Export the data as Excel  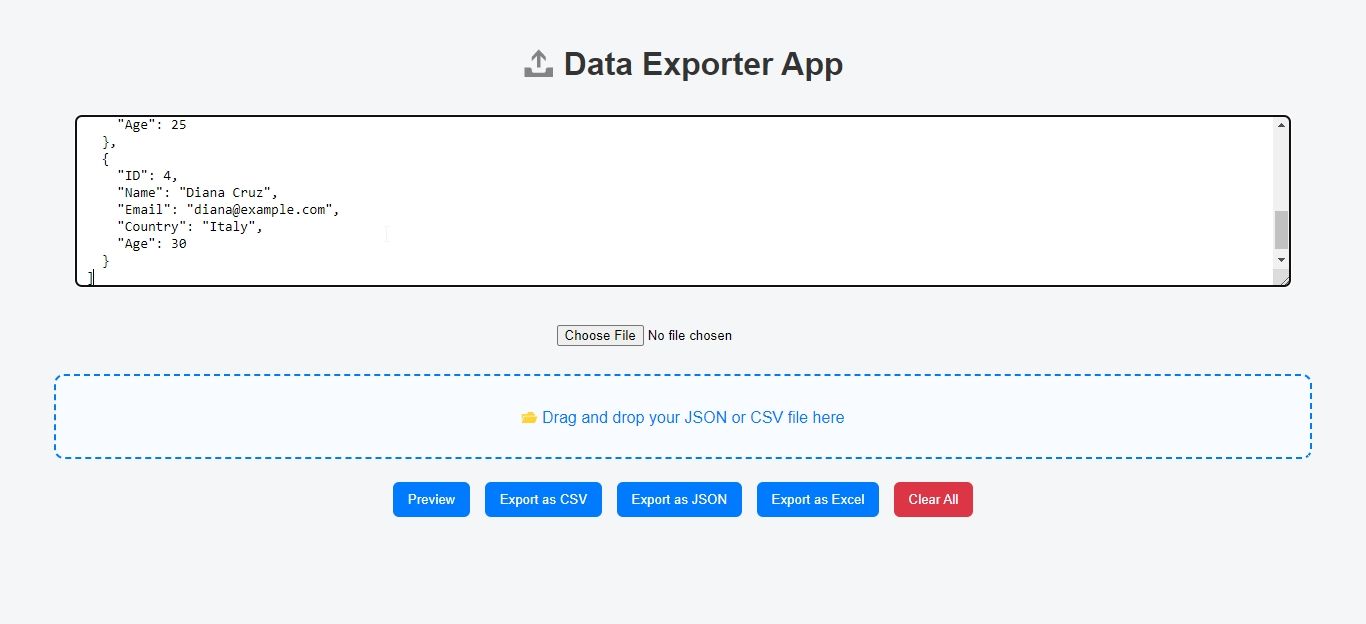tap(817, 500)
